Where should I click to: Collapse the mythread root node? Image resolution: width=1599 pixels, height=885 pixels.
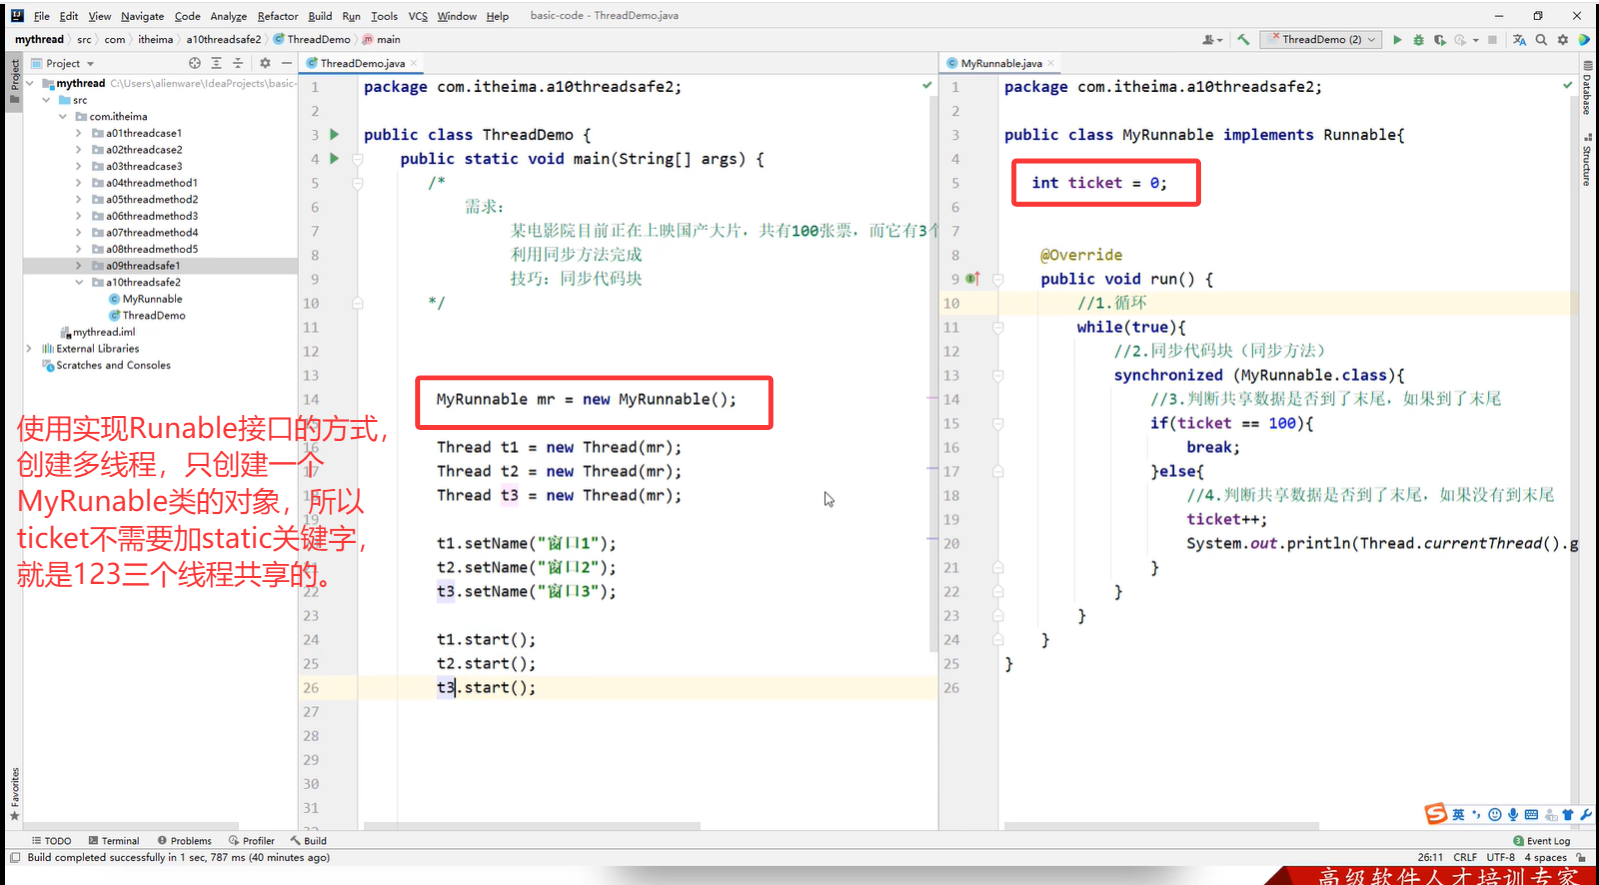click(x=30, y=84)
